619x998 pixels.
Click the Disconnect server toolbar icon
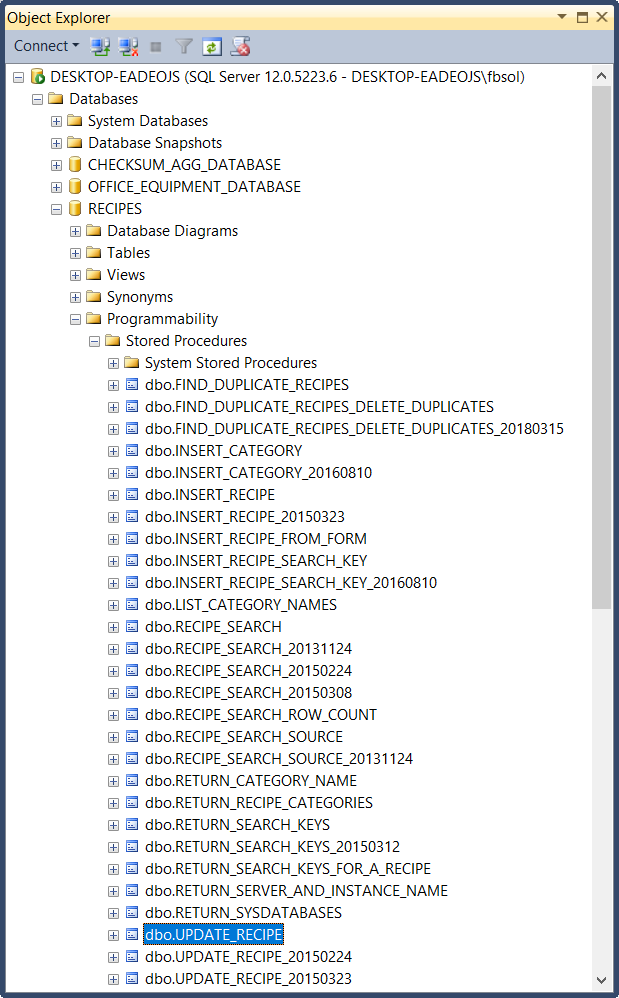[128, 46]
